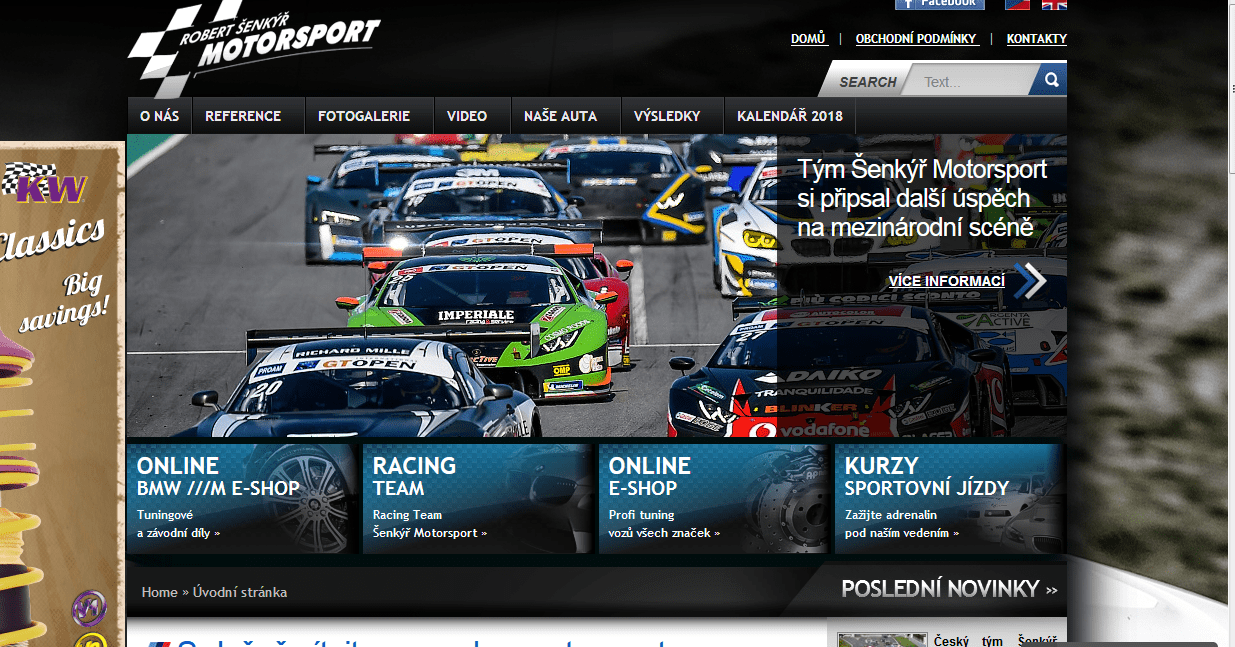This screenshot has height=647, width=1235.
Task: Open KALENDÁŘ 2018 from the navigation bar
Action: pos(790,116)
